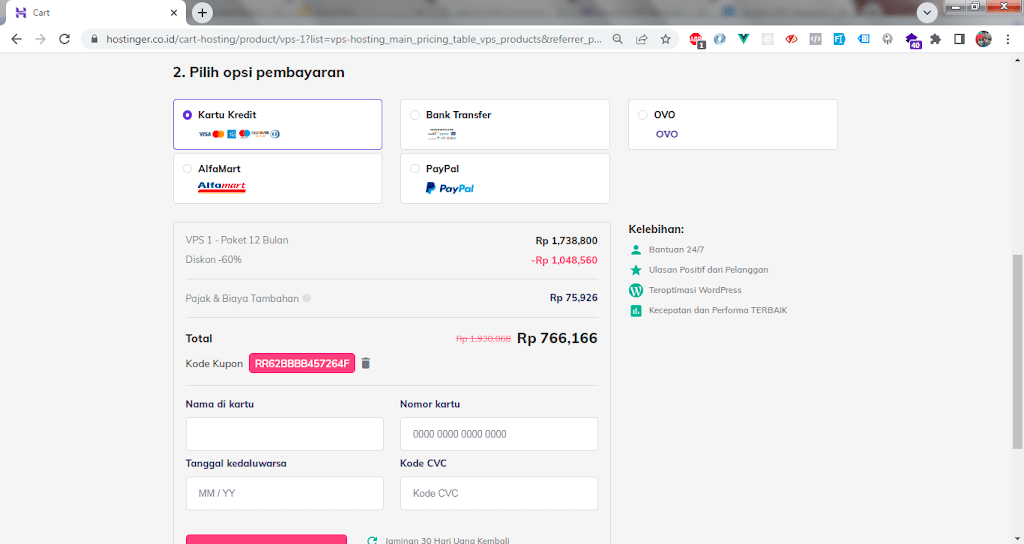Viewport: 1024px width, 544px height.
Task: Focus the Nomor kartu field
Action: click(x=499, y=434)
